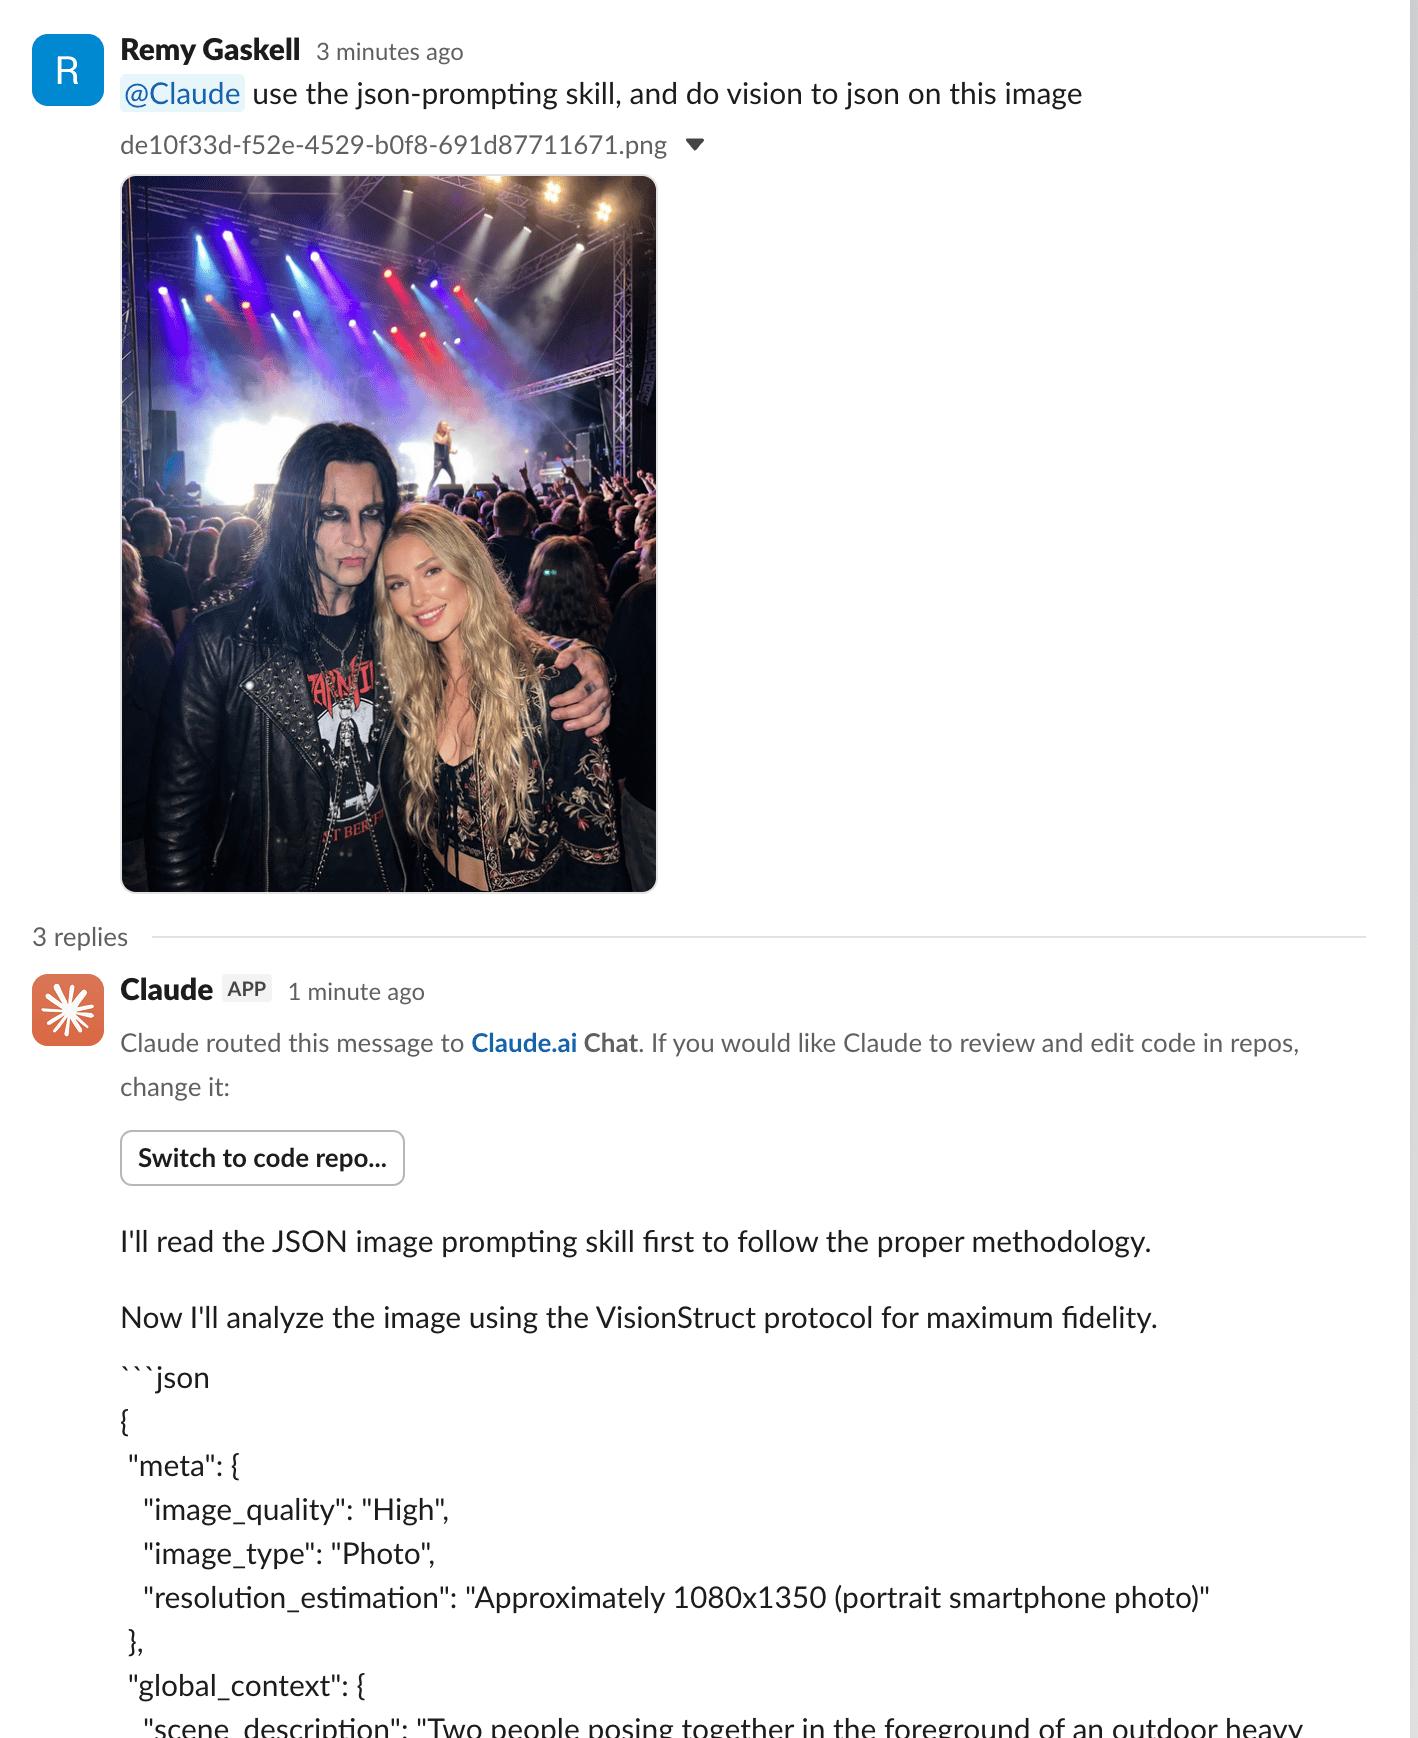The image size is (1418, 1738).
Task: Click the 3 replies thread label
Action: click(x=80, y=937)
